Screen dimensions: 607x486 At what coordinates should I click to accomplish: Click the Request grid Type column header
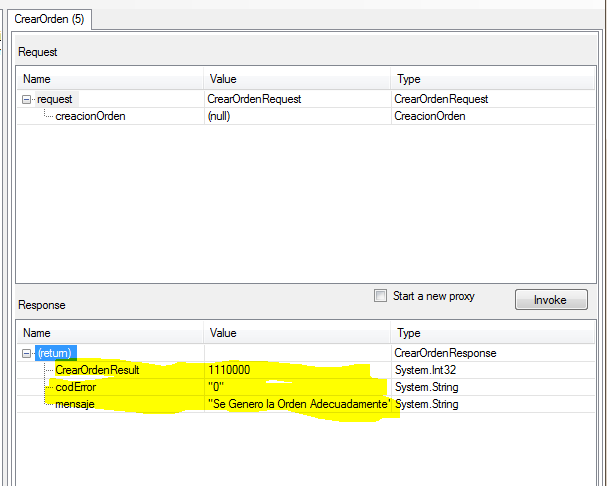(x=493, y=79)
